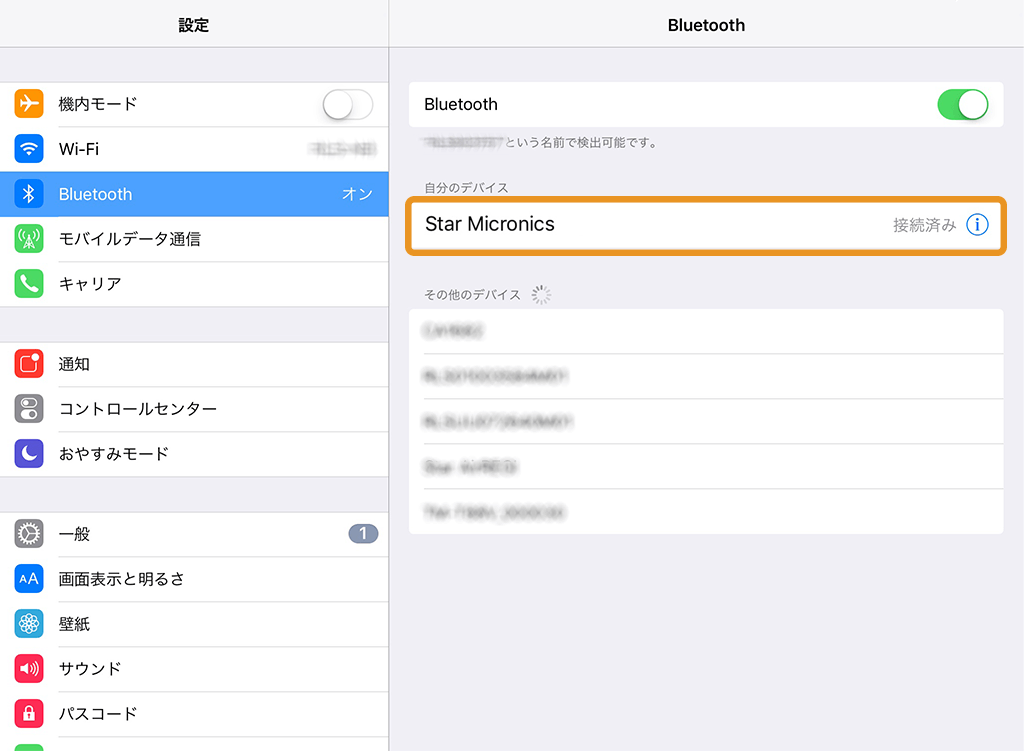Image resolution: width=1024 pixels, height=754 pixels.
Task: Toggle 機内モード switch on
Action: click(347, 104)
